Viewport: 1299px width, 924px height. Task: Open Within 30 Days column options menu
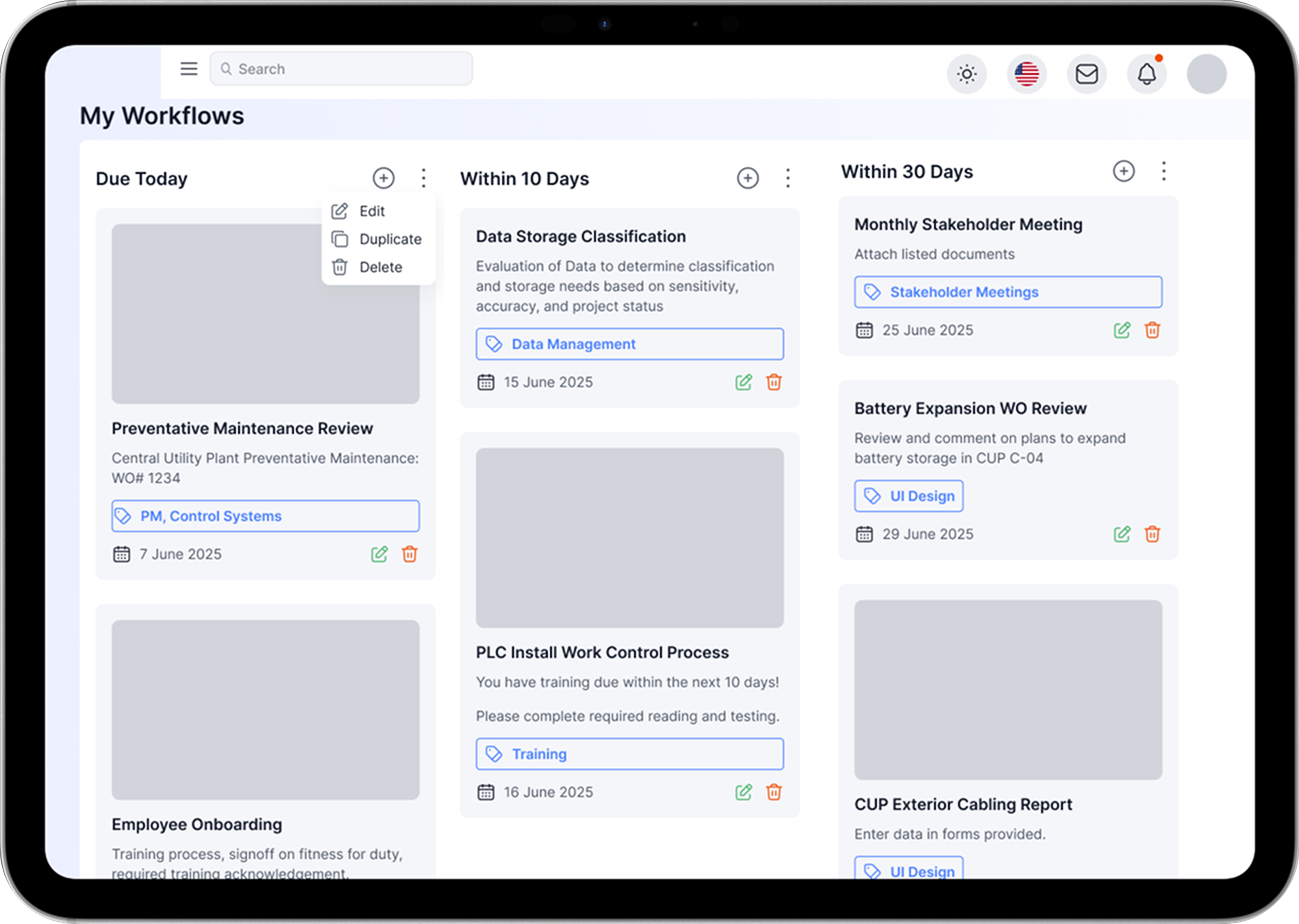[1163, 171]
